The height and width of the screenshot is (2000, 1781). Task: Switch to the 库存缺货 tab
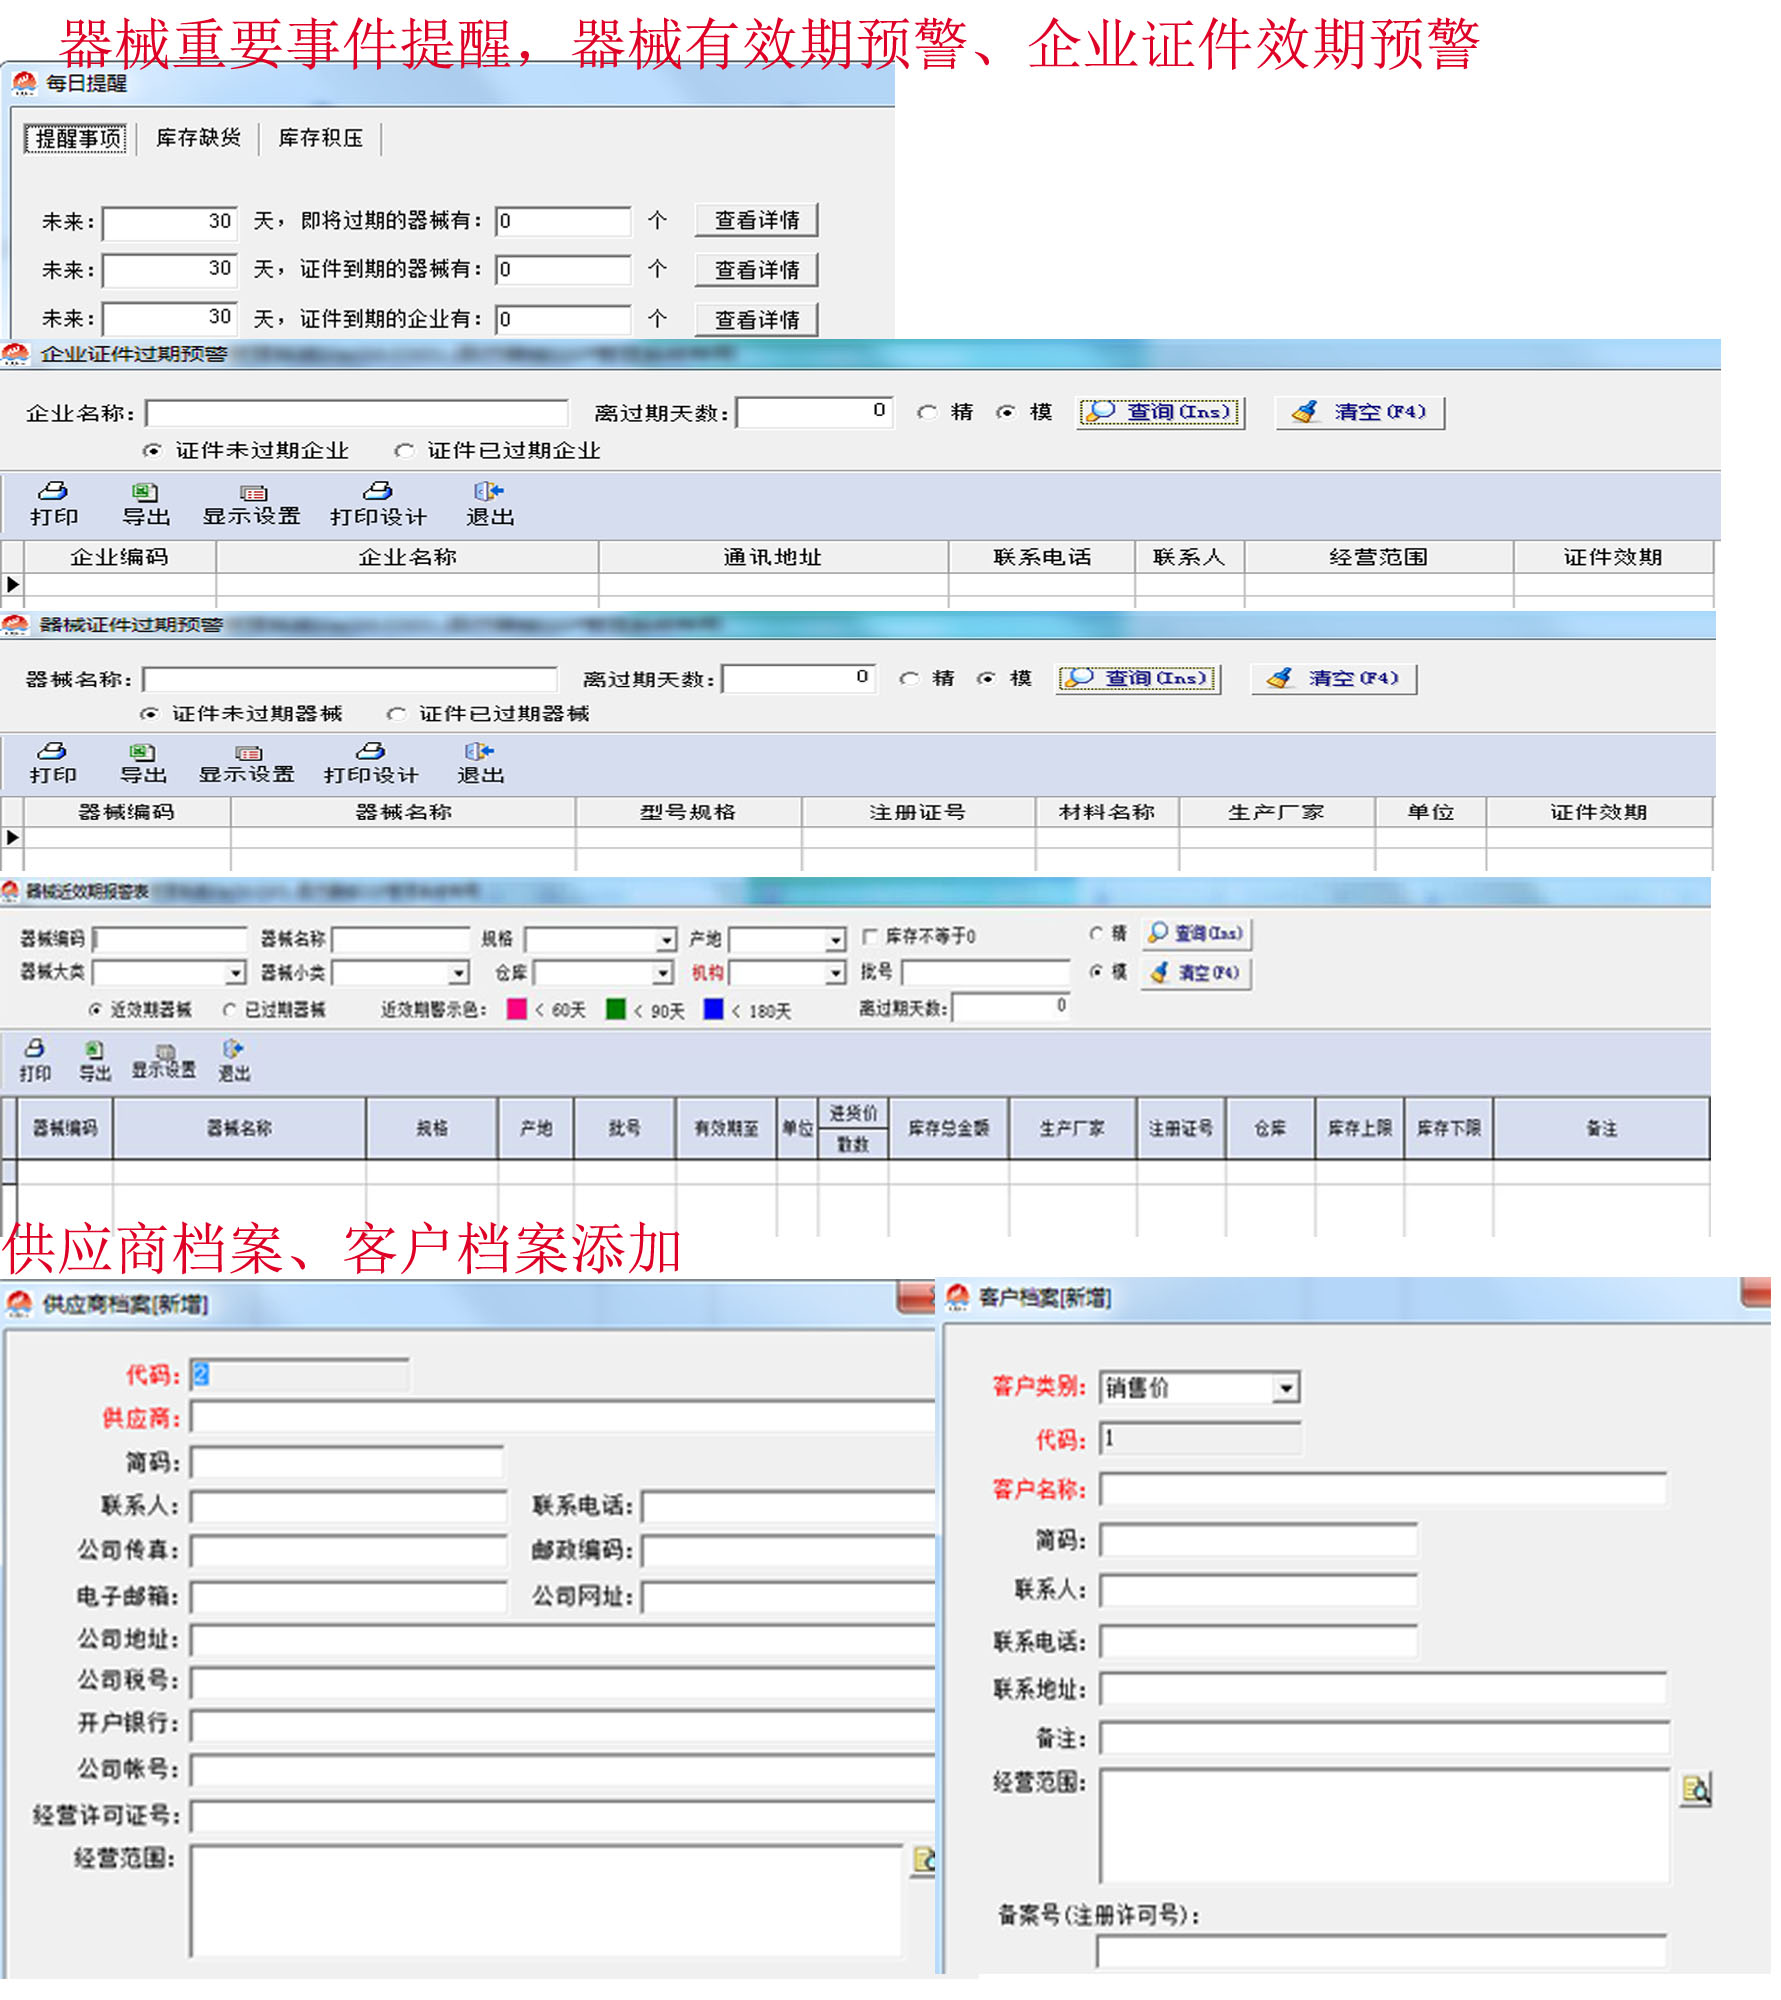[x=198, y=138]
